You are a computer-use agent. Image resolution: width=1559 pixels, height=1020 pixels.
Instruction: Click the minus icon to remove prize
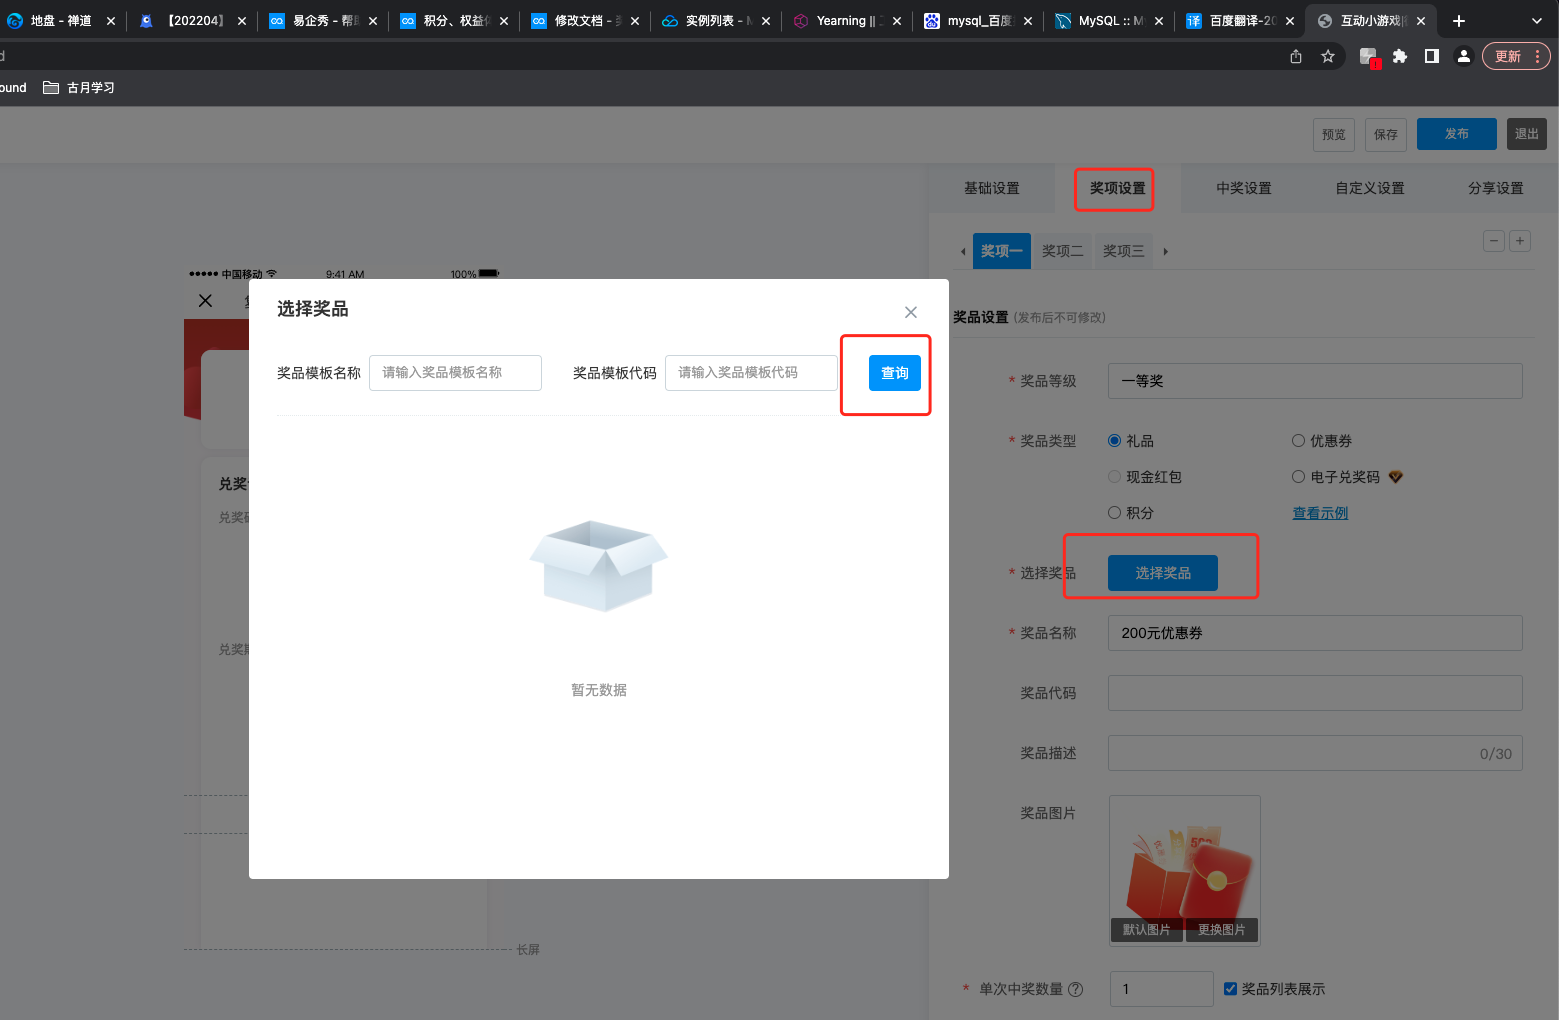[1494, 241]
